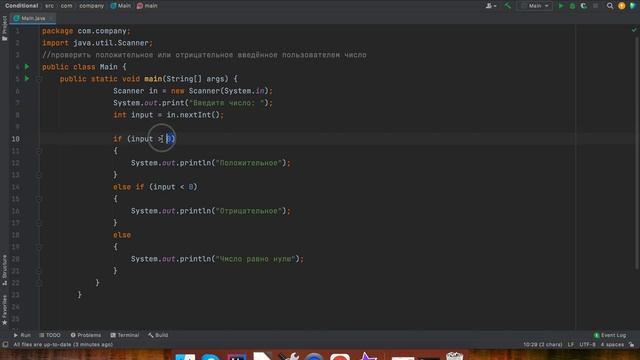Open the Build tool window at bottom
Viewport: 640px width, 360px height.
point(158,335)
